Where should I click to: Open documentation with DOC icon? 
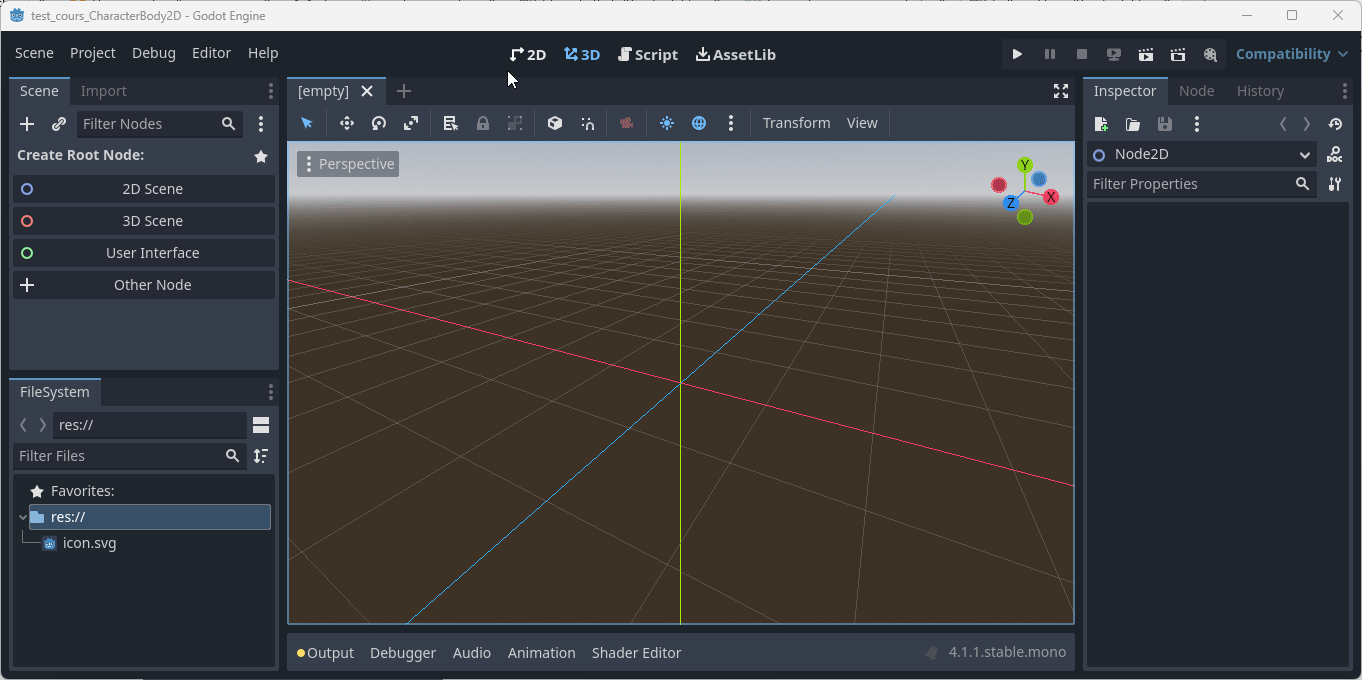click(1335, 155)
